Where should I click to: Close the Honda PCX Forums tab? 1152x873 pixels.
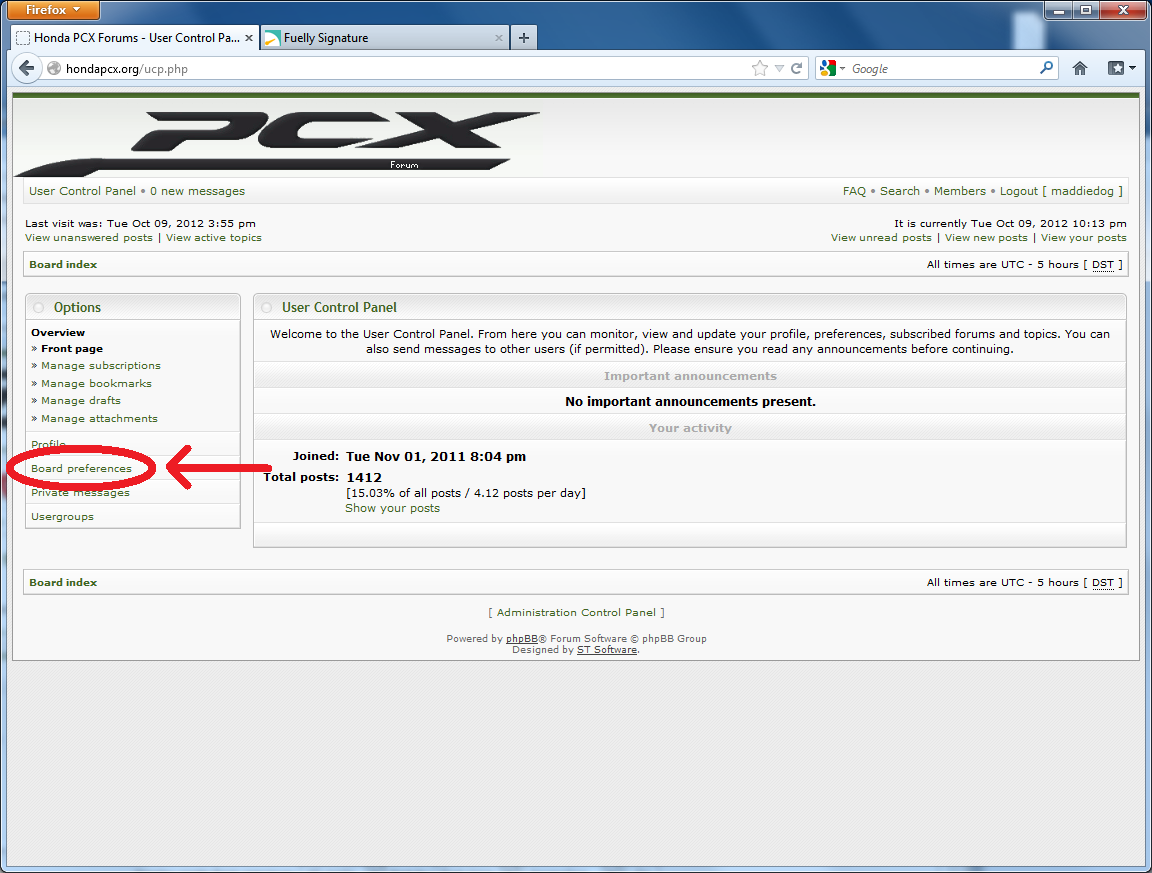pos(249,38)
